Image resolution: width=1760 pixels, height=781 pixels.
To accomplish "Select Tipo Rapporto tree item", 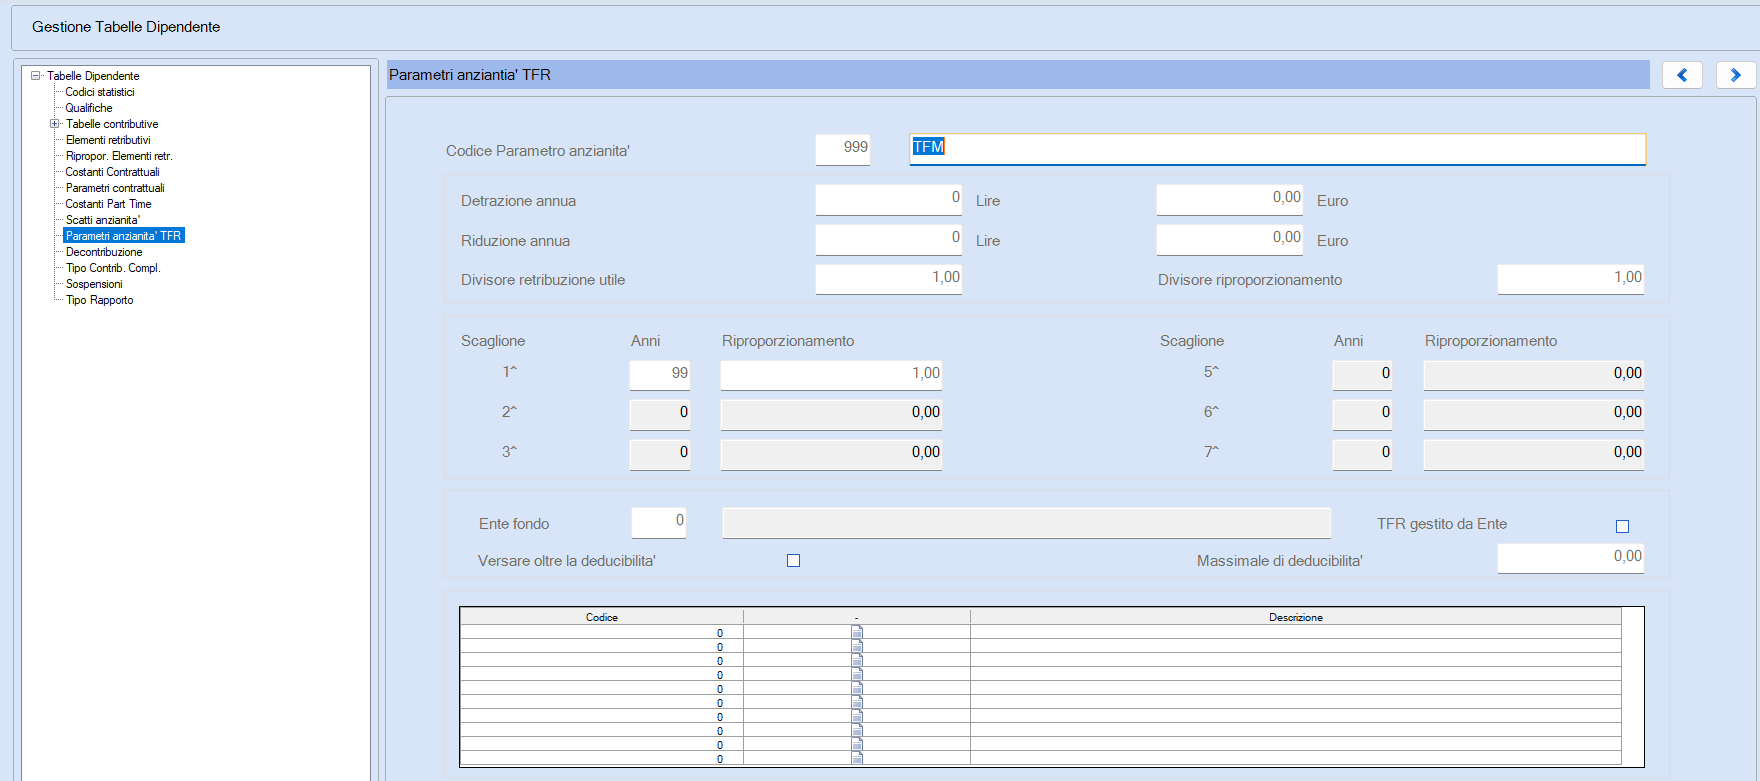I will 99,300.
